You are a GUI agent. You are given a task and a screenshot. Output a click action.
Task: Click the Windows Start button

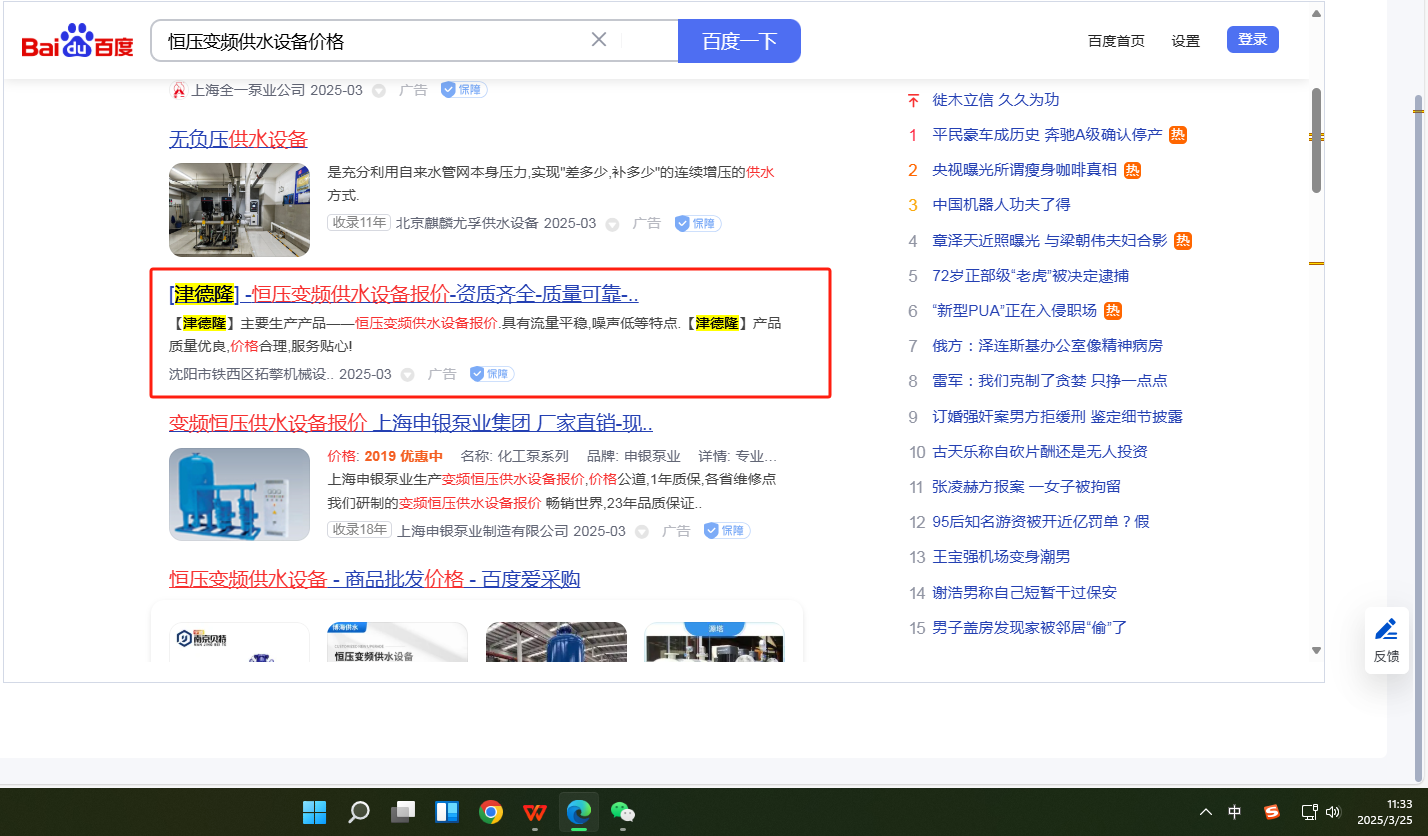coord(314,811)
